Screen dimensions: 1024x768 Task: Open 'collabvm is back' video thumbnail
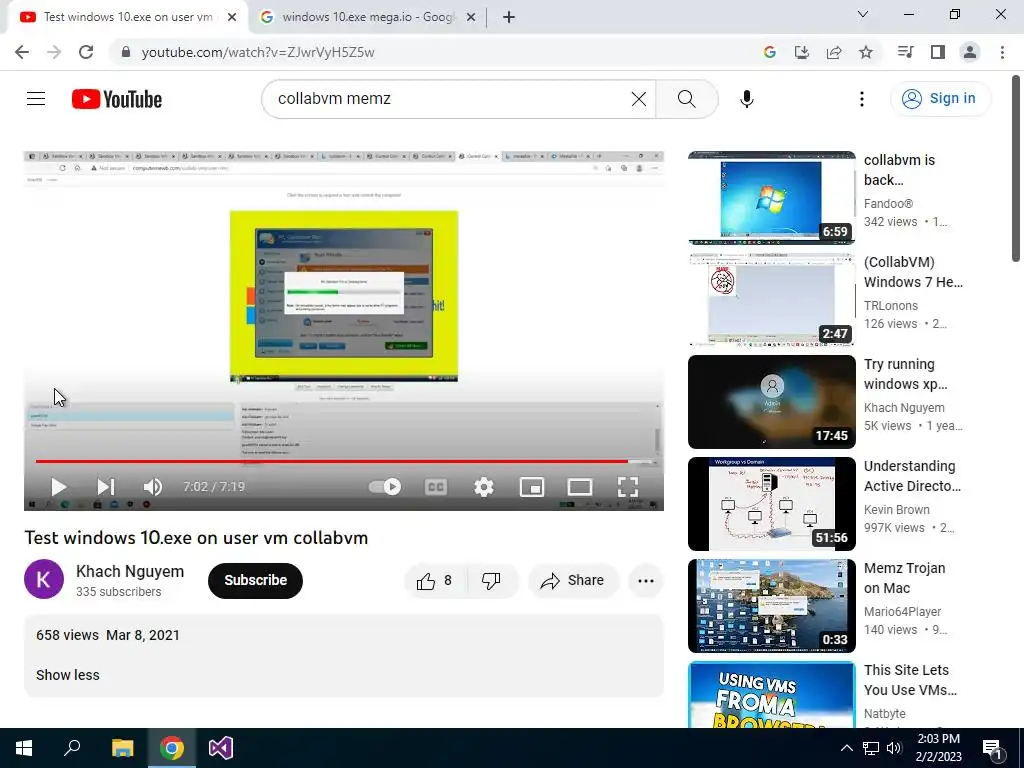pos(771,198)
